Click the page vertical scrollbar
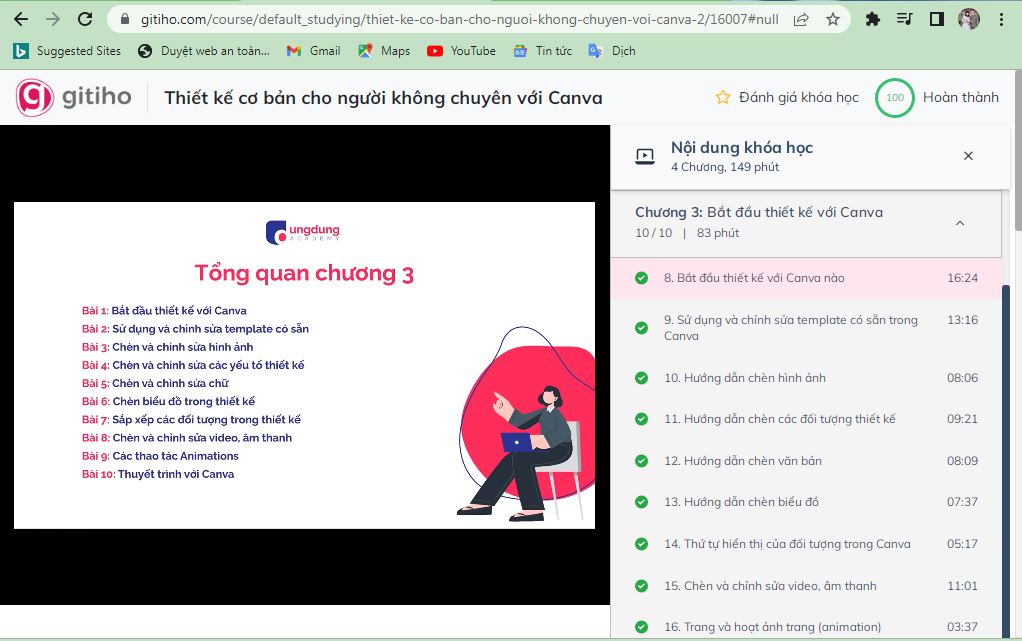Screen dimensions: 1022x641 [1018, 150]
